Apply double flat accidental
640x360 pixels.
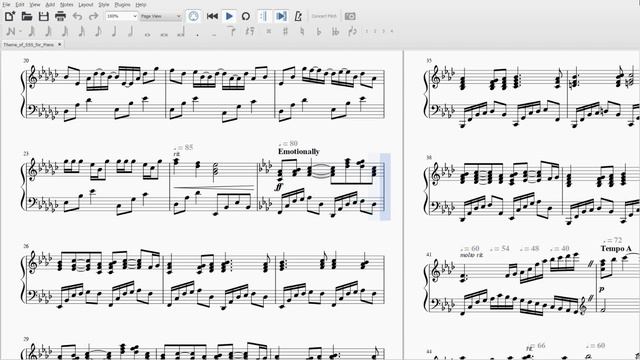pyautogui.click(x=336, y=31)
